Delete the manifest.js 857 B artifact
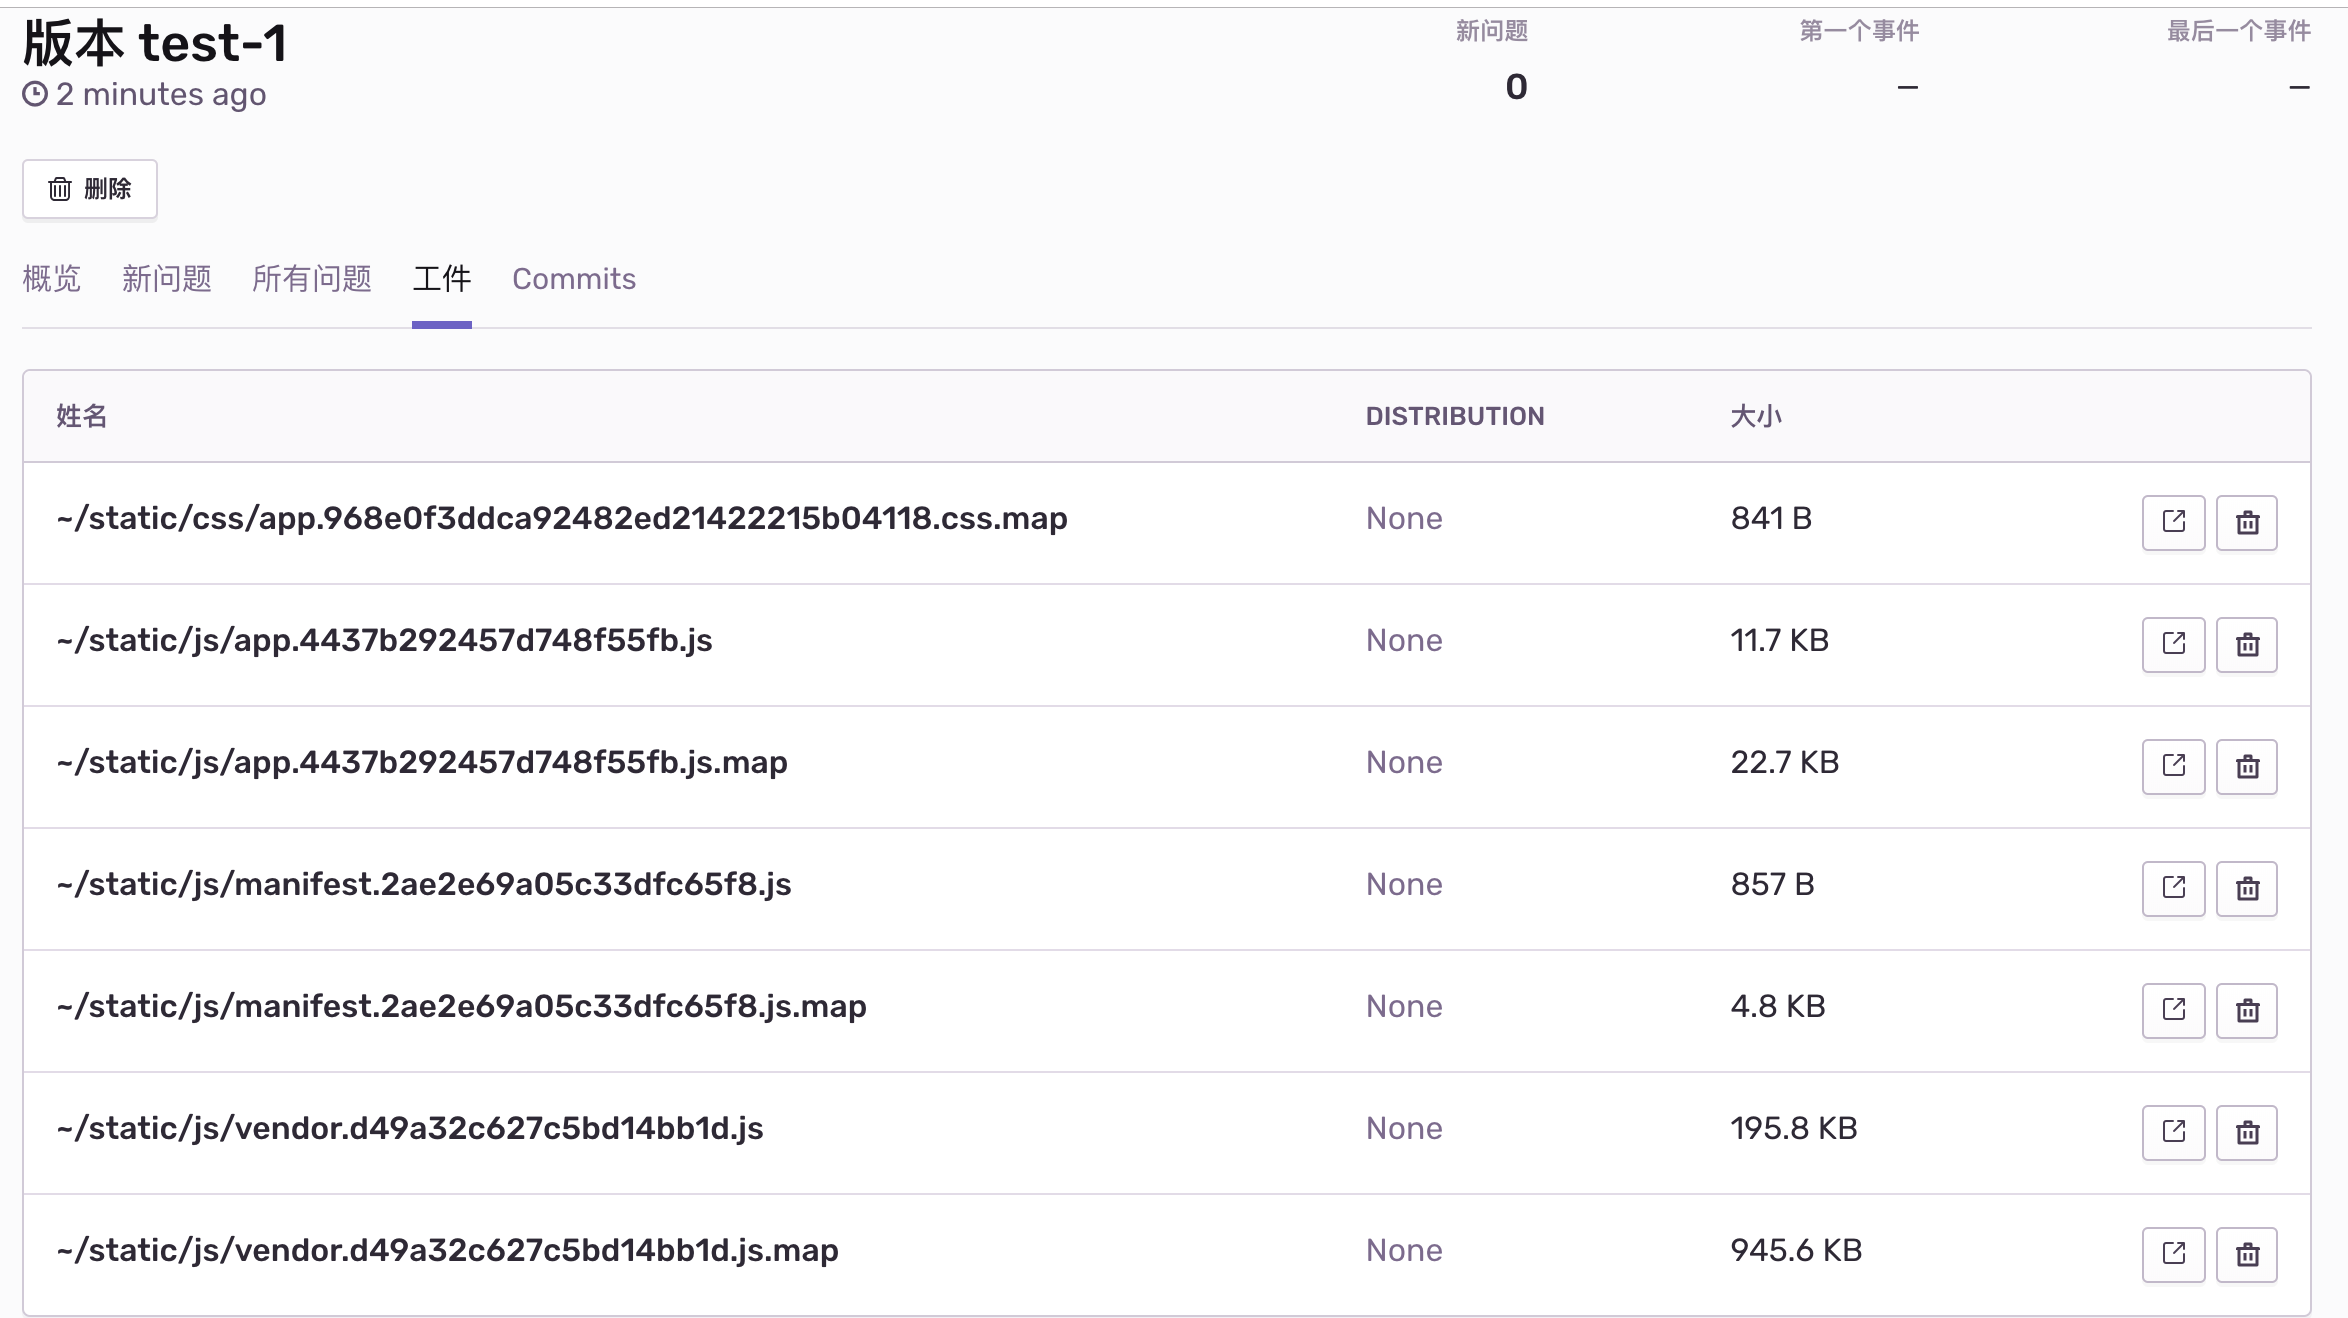This screenshot has width=2348, height=1318. [x=2247, y=888]
